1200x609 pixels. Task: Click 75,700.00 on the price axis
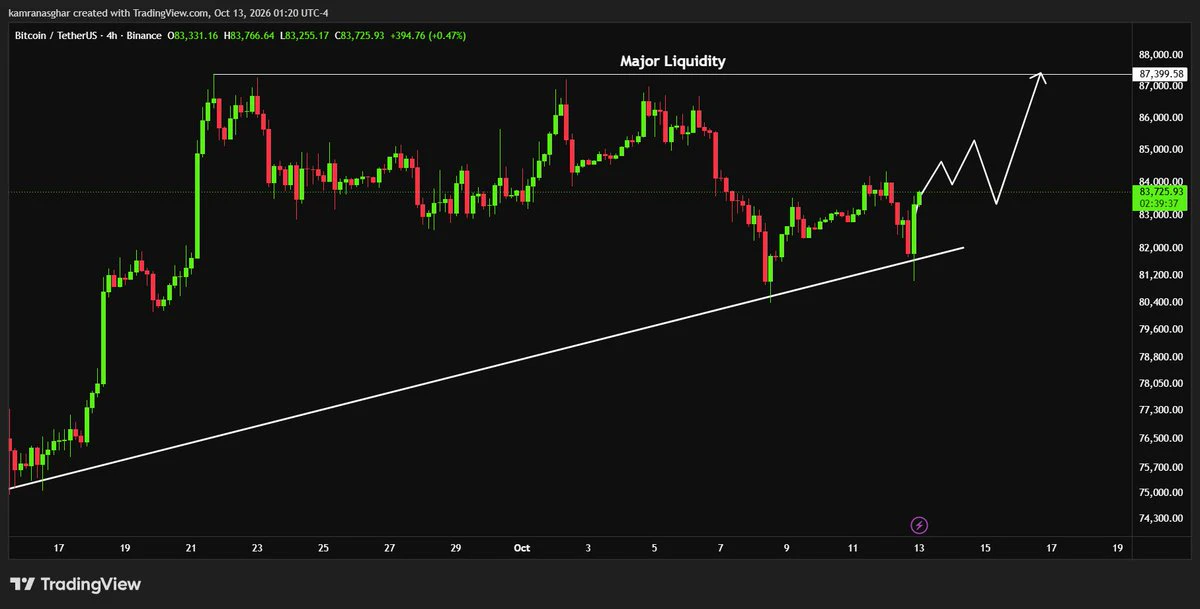click(1161, 466)
